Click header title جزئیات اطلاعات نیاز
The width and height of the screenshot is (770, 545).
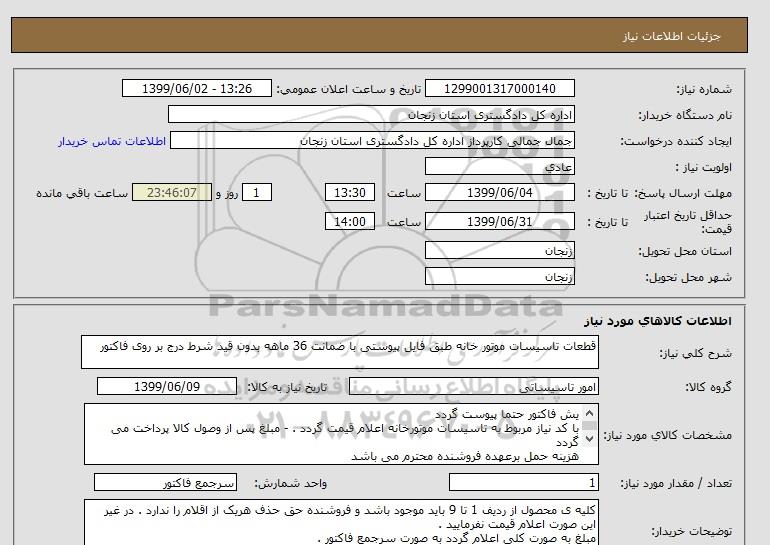pyautogui.click(x=672, y=36)
